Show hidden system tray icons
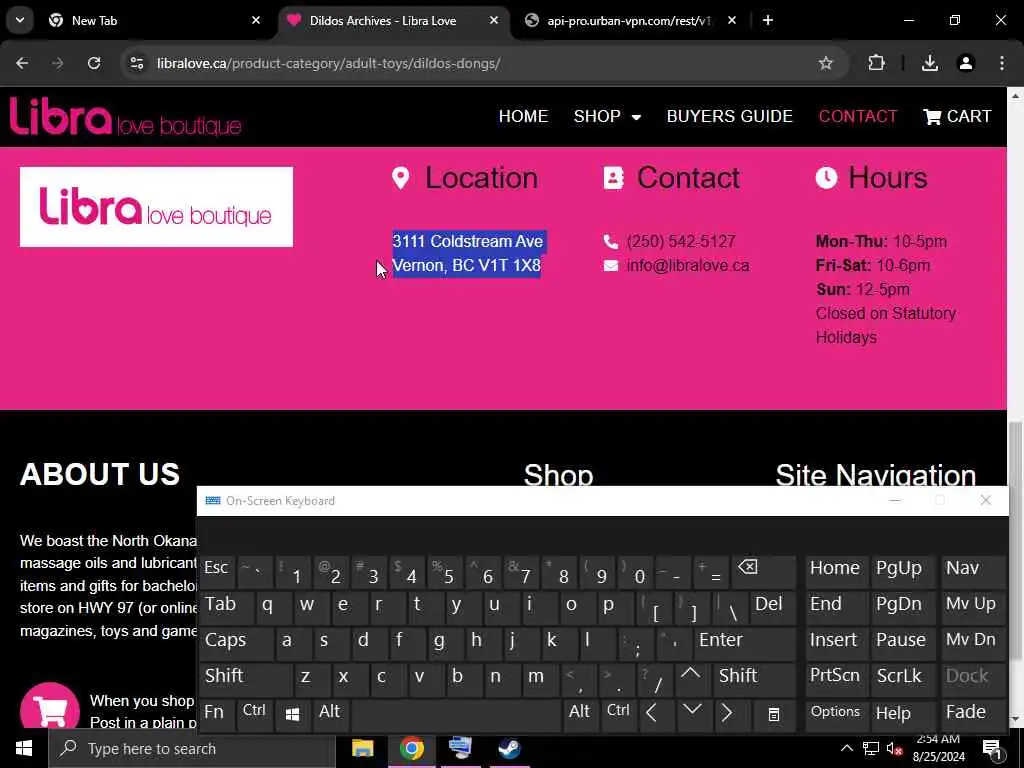This screenshot has height=768, width=1024. tap(846, 748)
